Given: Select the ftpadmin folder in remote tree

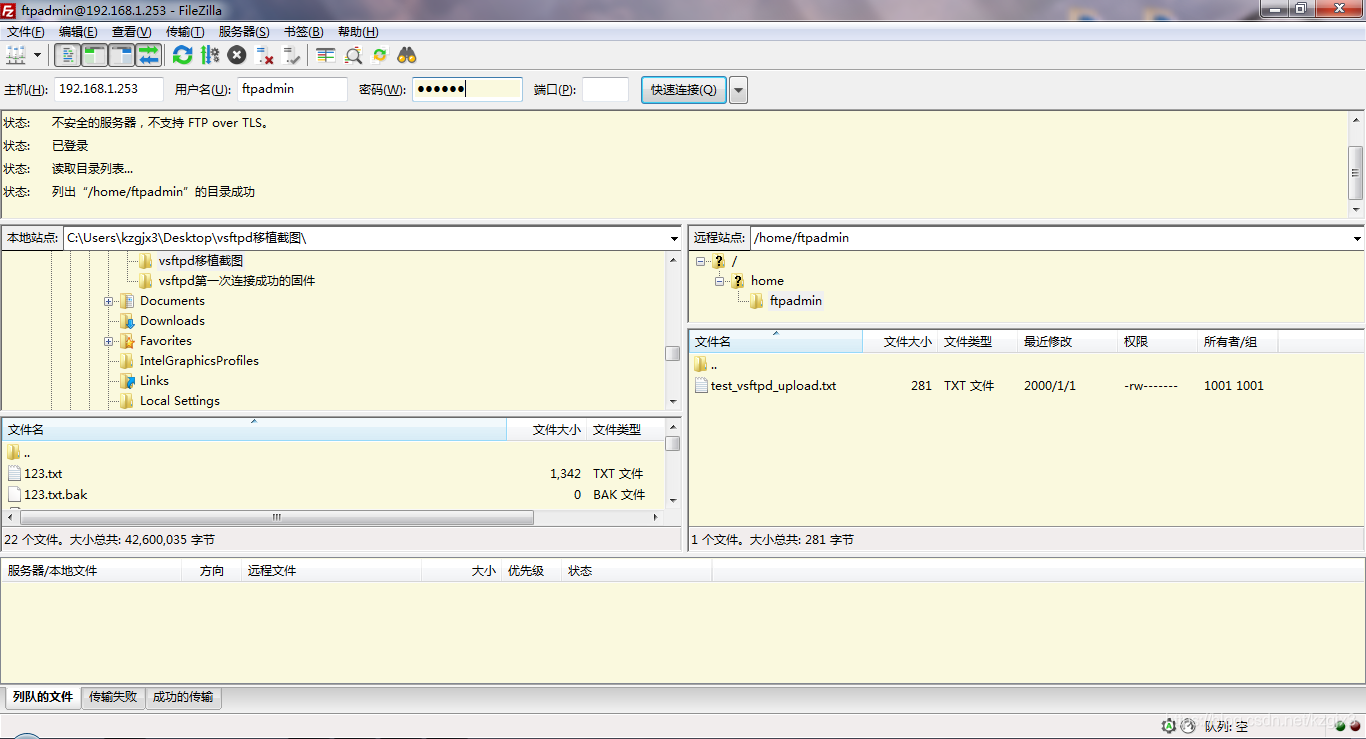Looking at the screenshot, I should click(796, 301).
